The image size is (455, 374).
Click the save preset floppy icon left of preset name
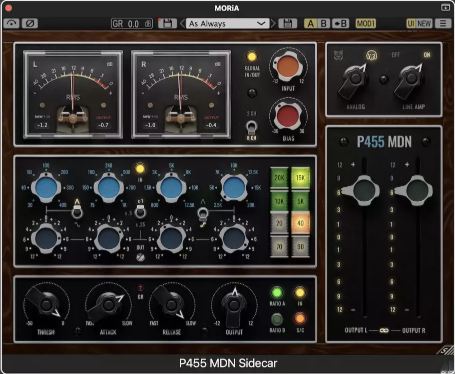pyautogui.click(x=167, y=23)
